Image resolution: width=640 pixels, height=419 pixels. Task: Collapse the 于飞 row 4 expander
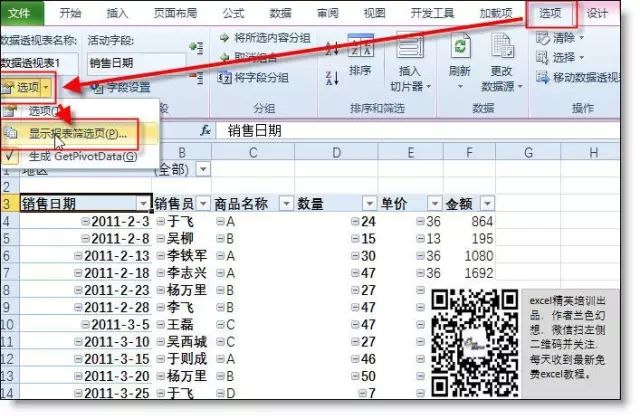tap(161, 221)
